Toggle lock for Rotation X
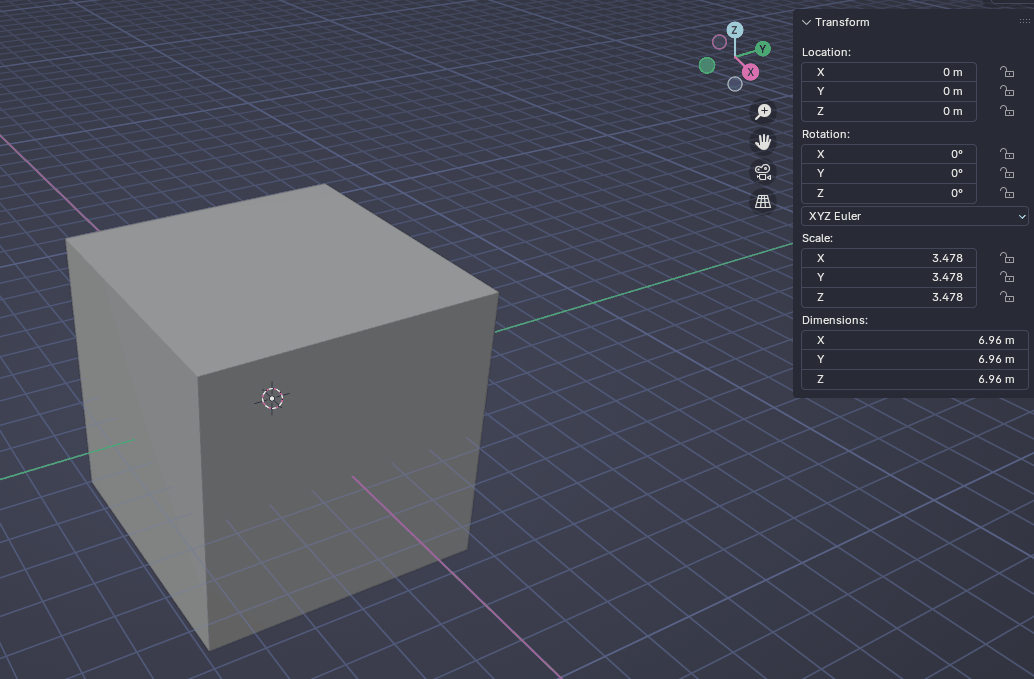Image resolution: width=1034 pixels, height=679 pixels. [1006, 154]
